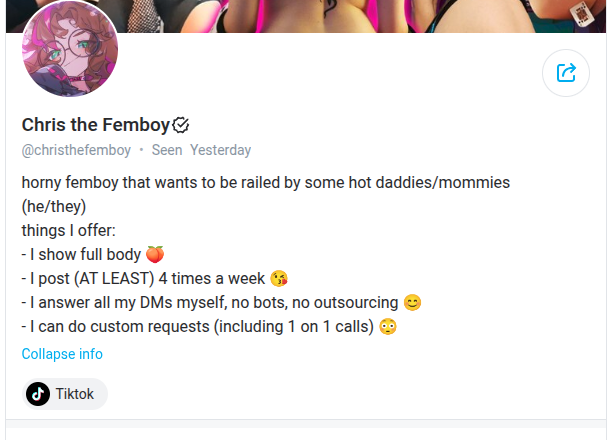Click the kissing face emoji
The height and width of the screenshot is (440, 609).
279,279
